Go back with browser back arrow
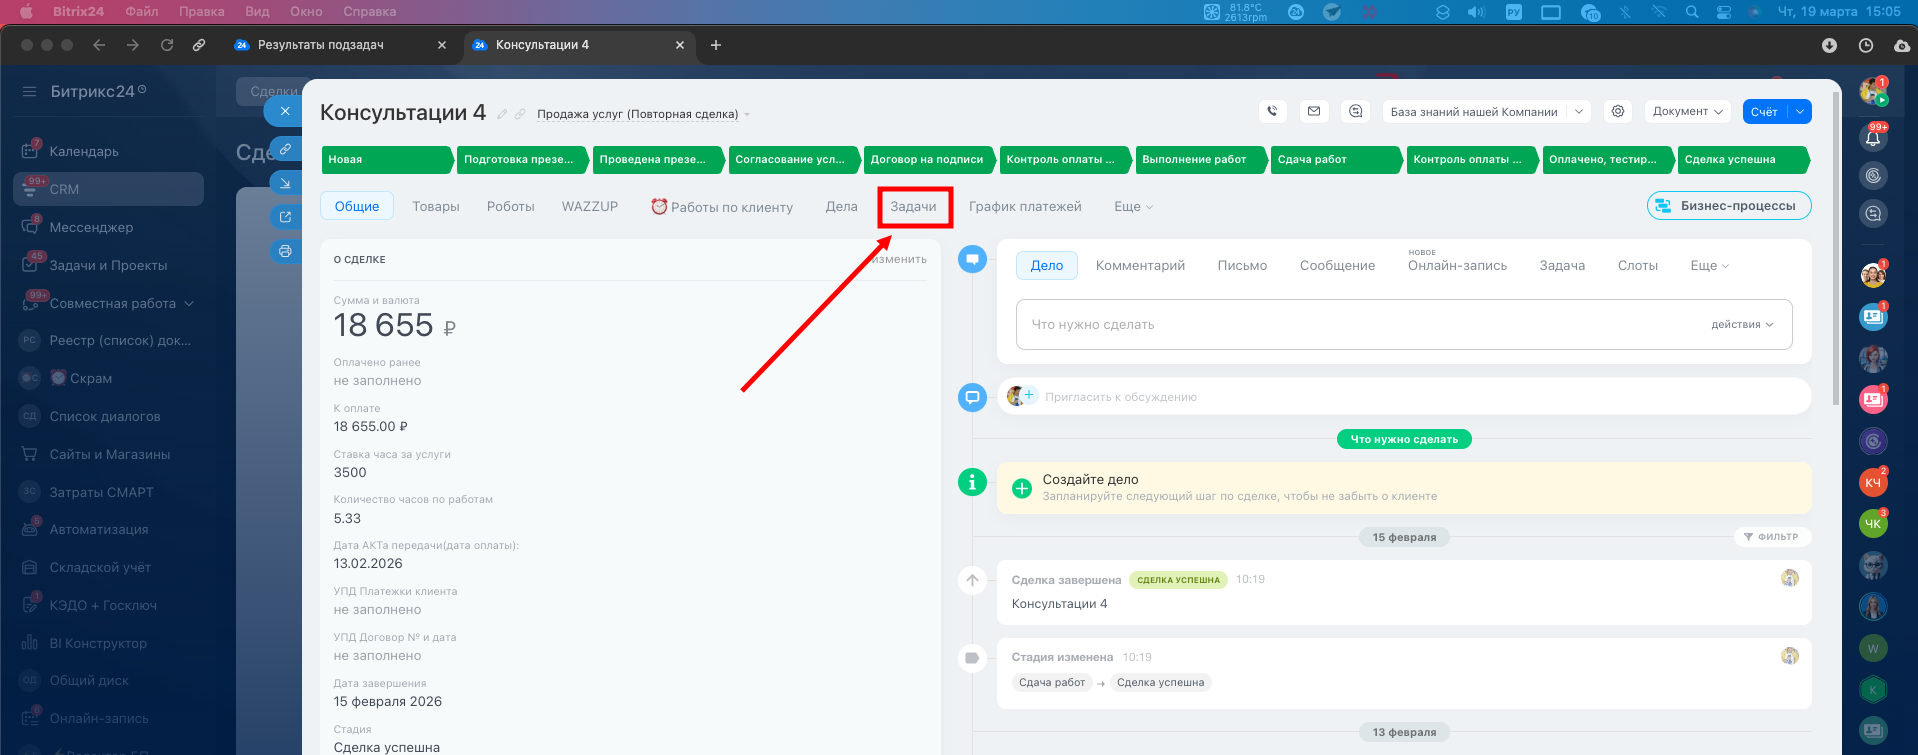Screen dimensions: 1918x755 [x=99, y=45]
